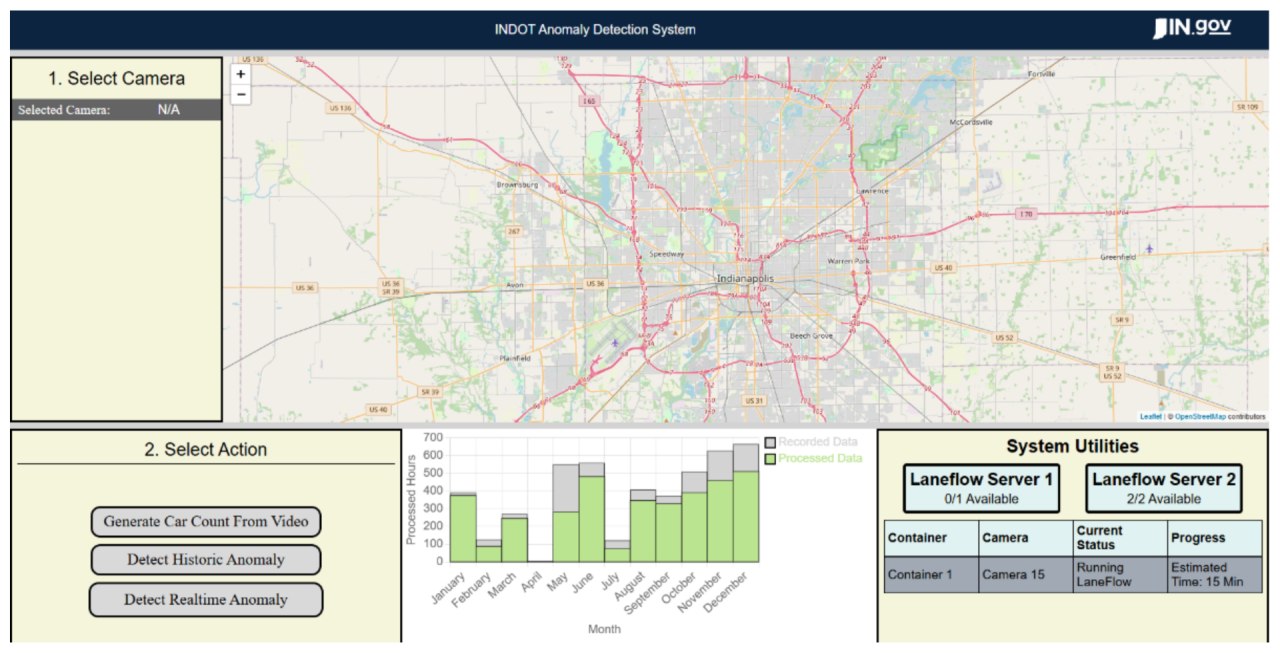Click the airport icon near Greenfield
Screen dimensions: 1280x653
1149,247
